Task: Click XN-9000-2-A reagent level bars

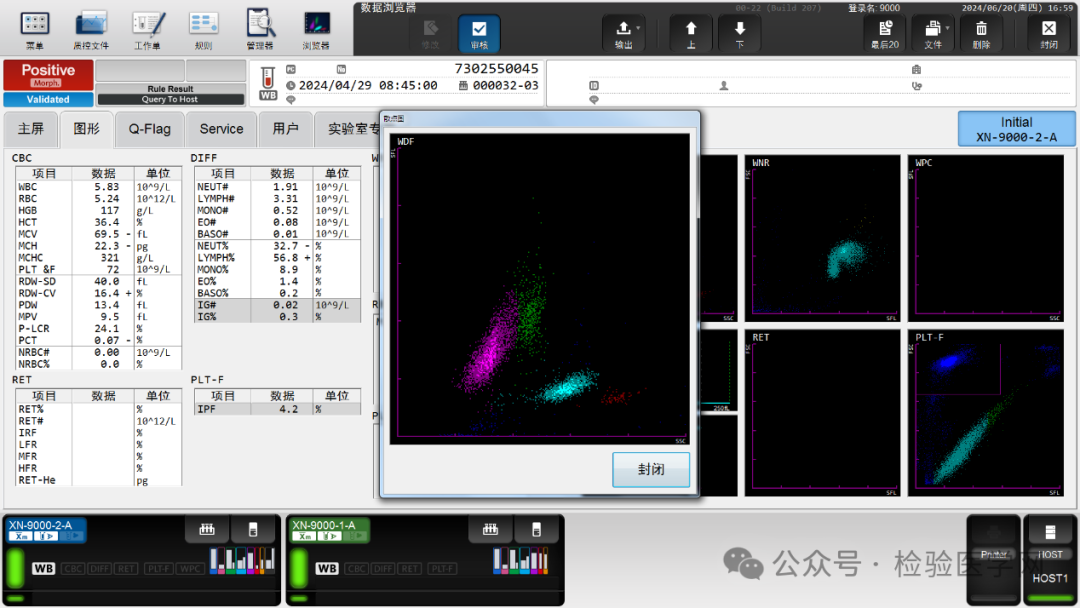Action: pyautogui.click(x=242, y=560)
